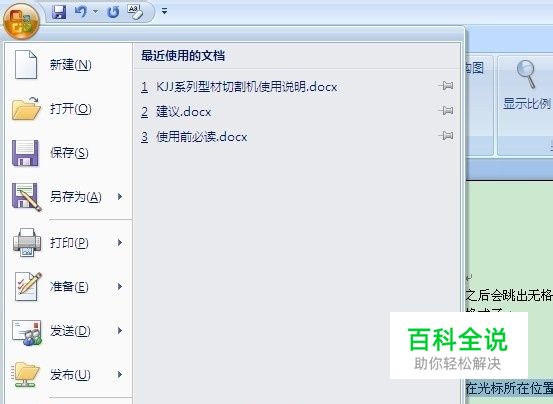553x404 pixels.
Task: Open the Undo history dropdown arrow
Action: [x=96, y=12]
